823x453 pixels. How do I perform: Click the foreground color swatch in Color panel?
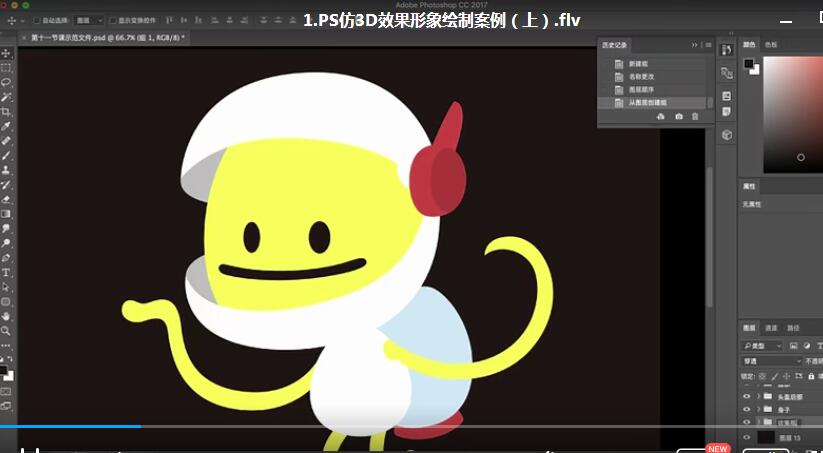pos(748,64)
